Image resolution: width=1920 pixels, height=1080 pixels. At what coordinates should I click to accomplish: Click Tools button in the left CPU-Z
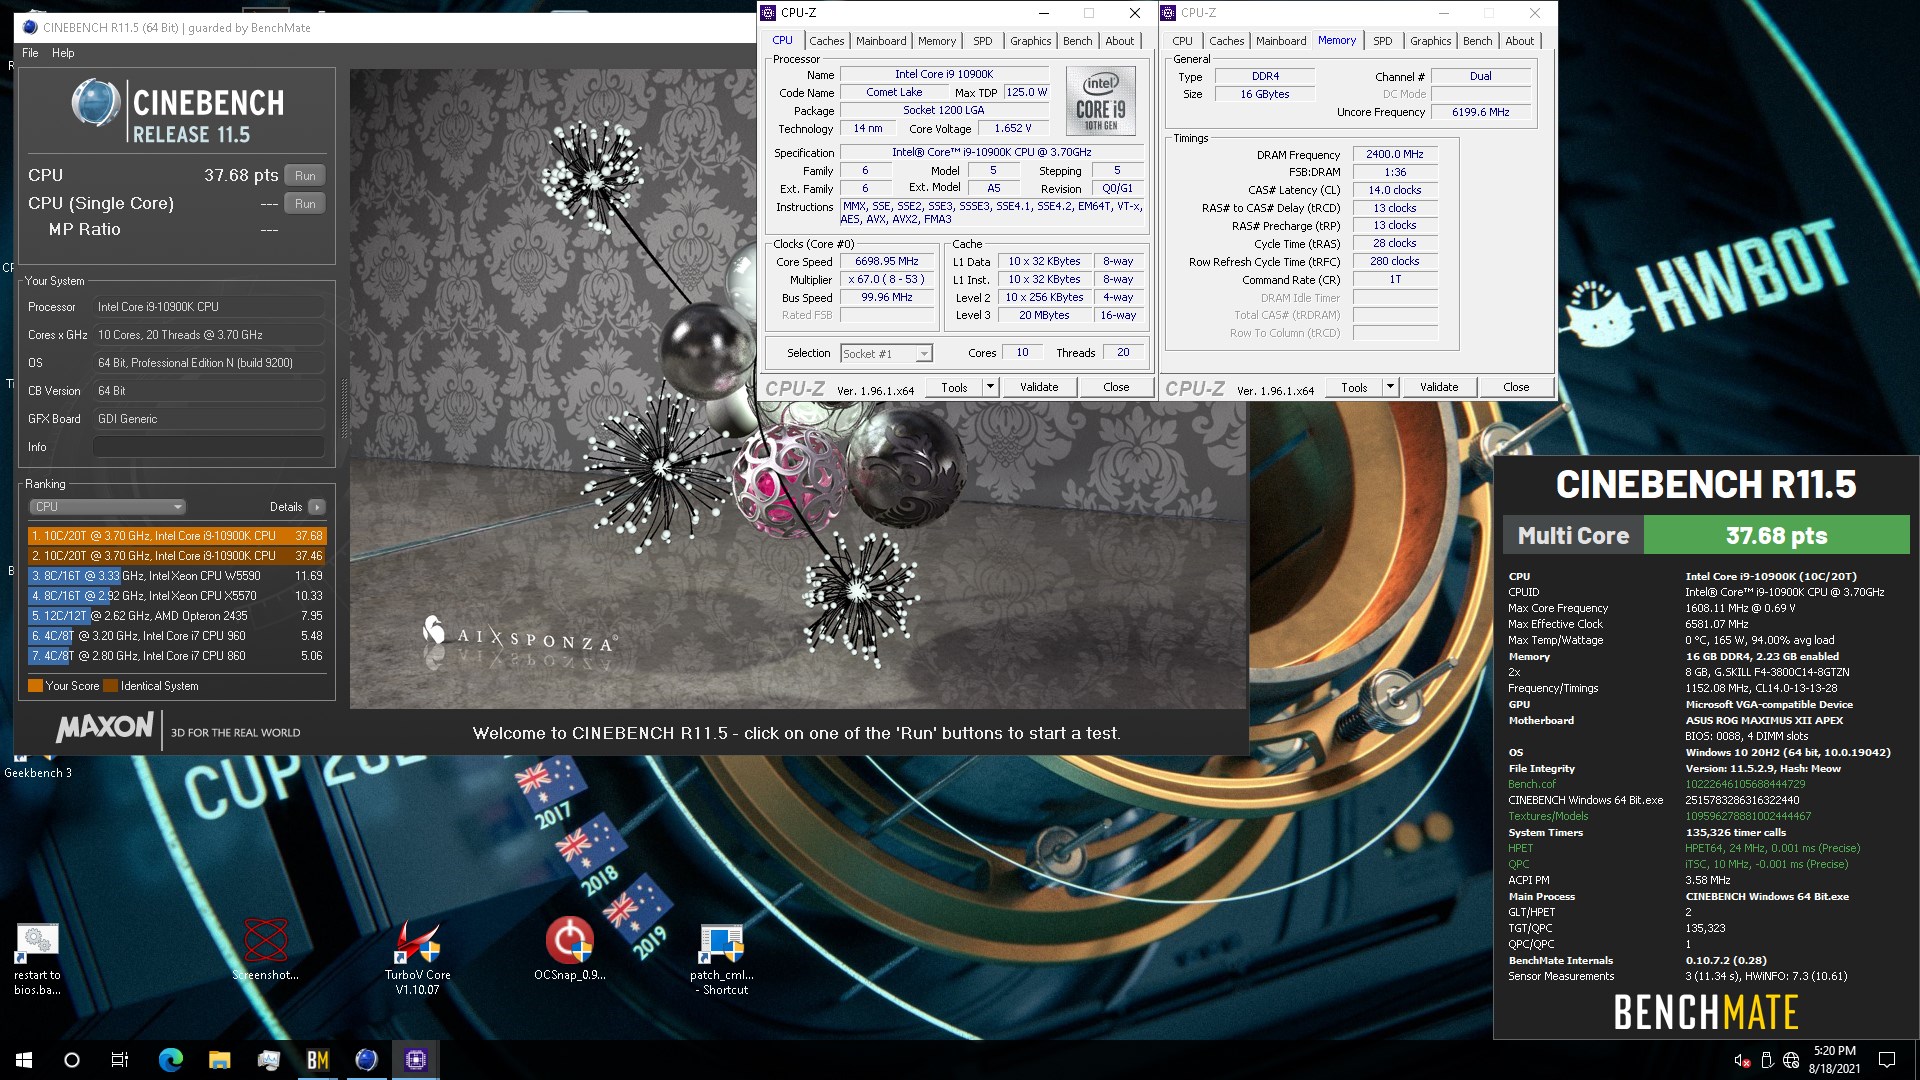954,387
